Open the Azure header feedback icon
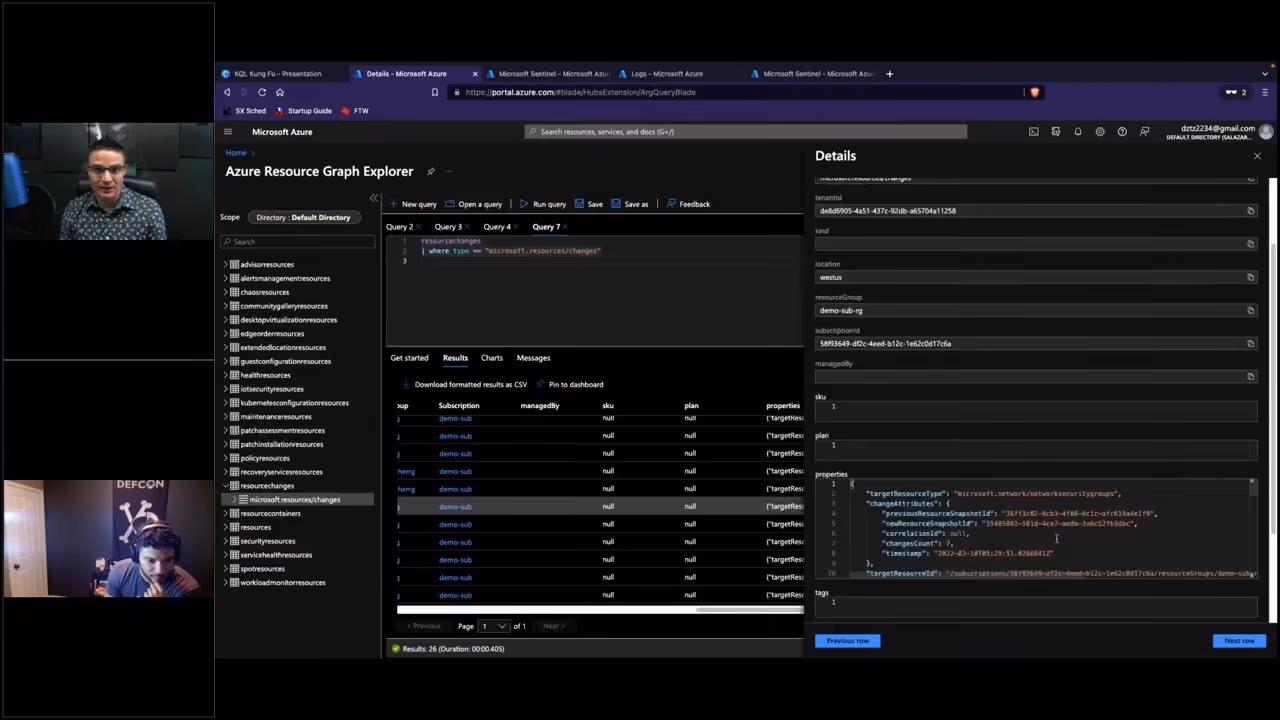The image size is (1280, 720). (1145, 132)
